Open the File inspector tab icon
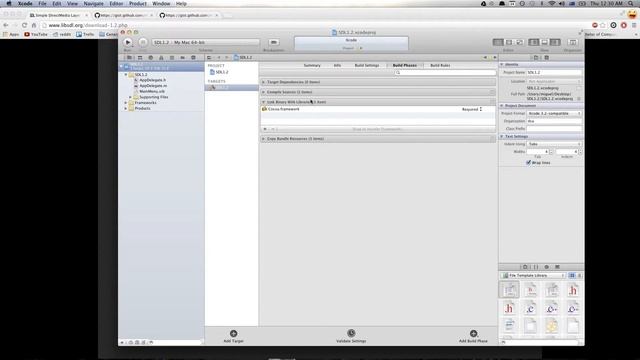 [536, 58]
